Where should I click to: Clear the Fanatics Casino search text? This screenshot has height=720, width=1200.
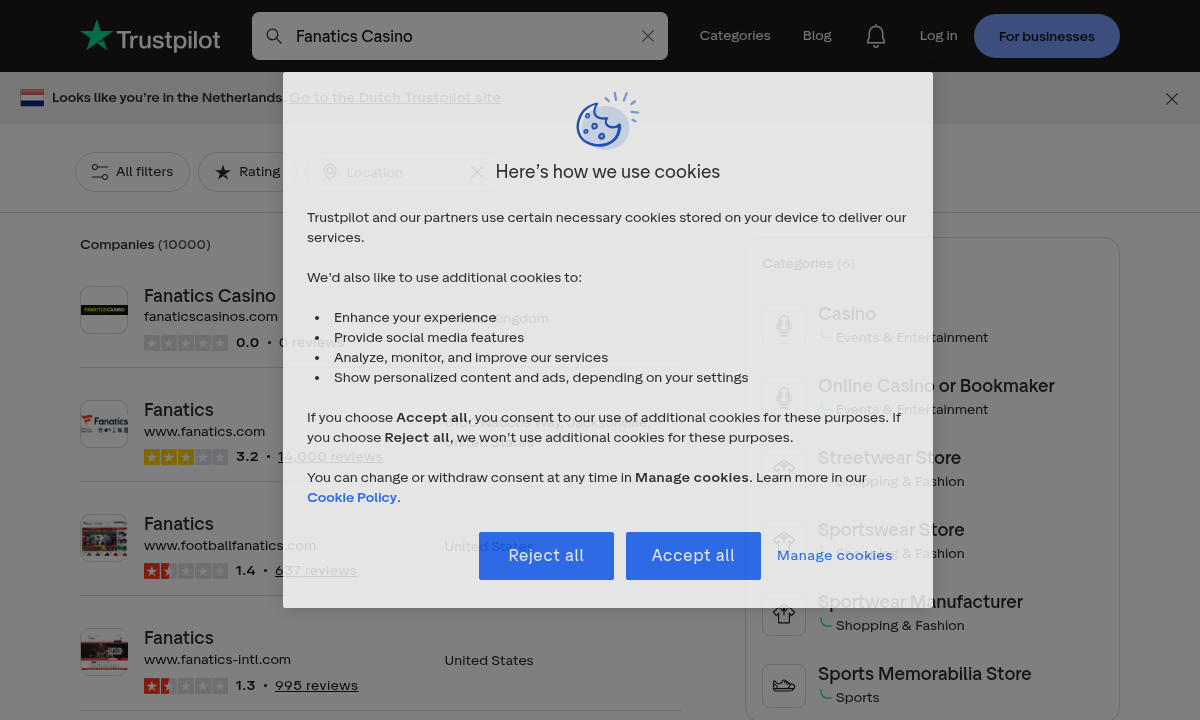pos(648,36)
